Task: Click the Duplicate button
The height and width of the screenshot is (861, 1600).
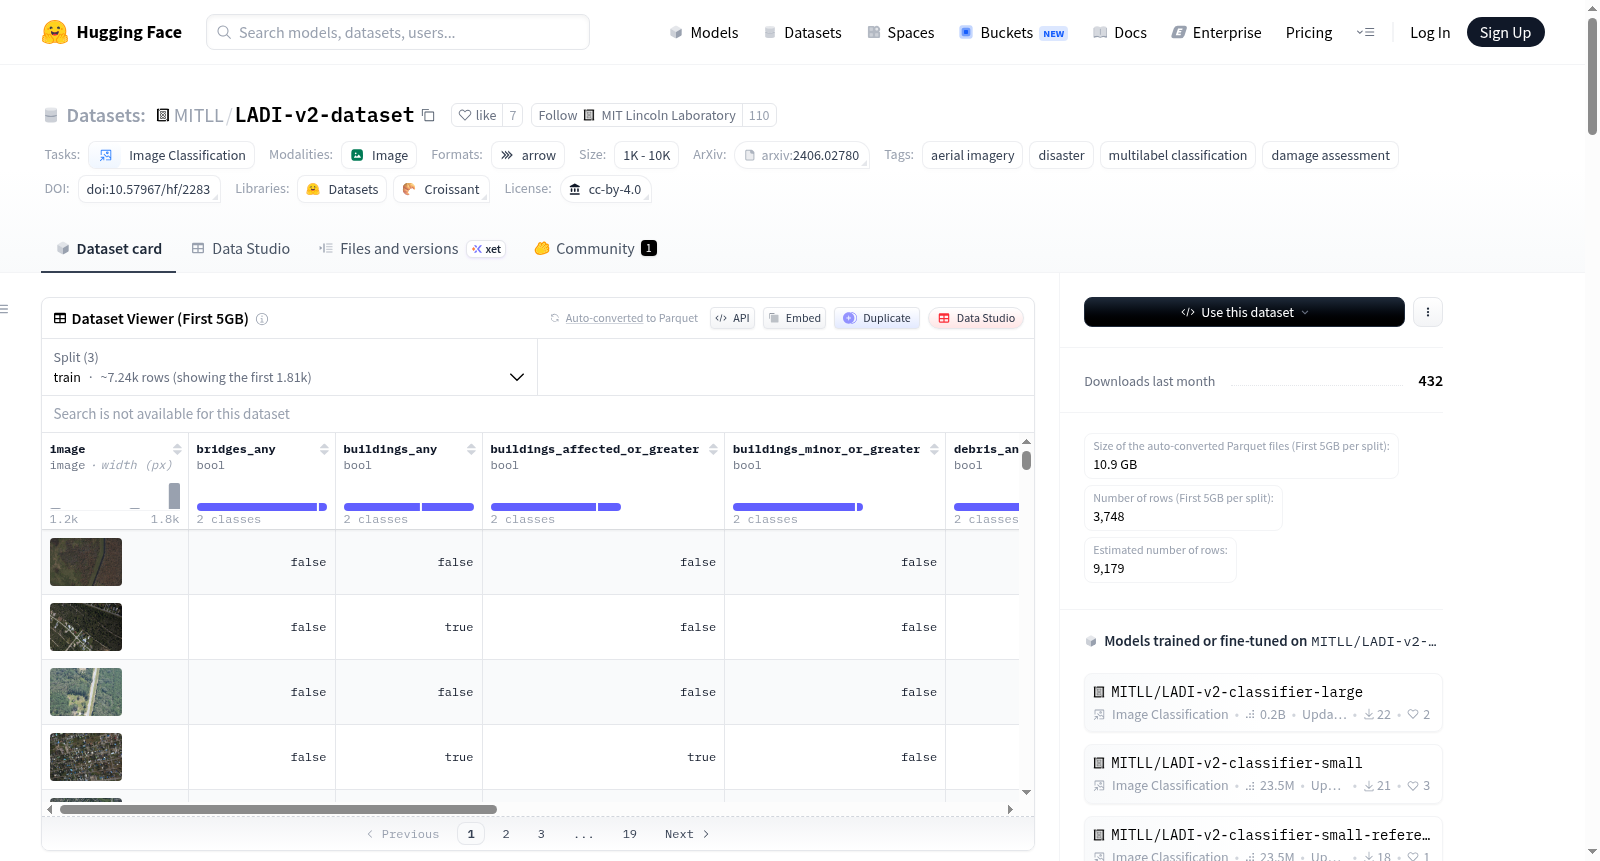Action: click(x=877, y=318)
